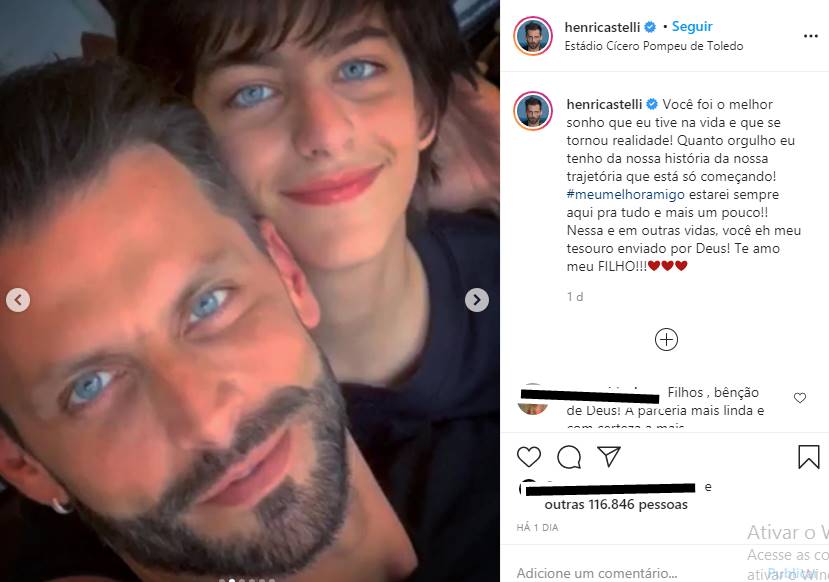
Task: Open the commenter's profile avatar
Action: tap(533, 398)
